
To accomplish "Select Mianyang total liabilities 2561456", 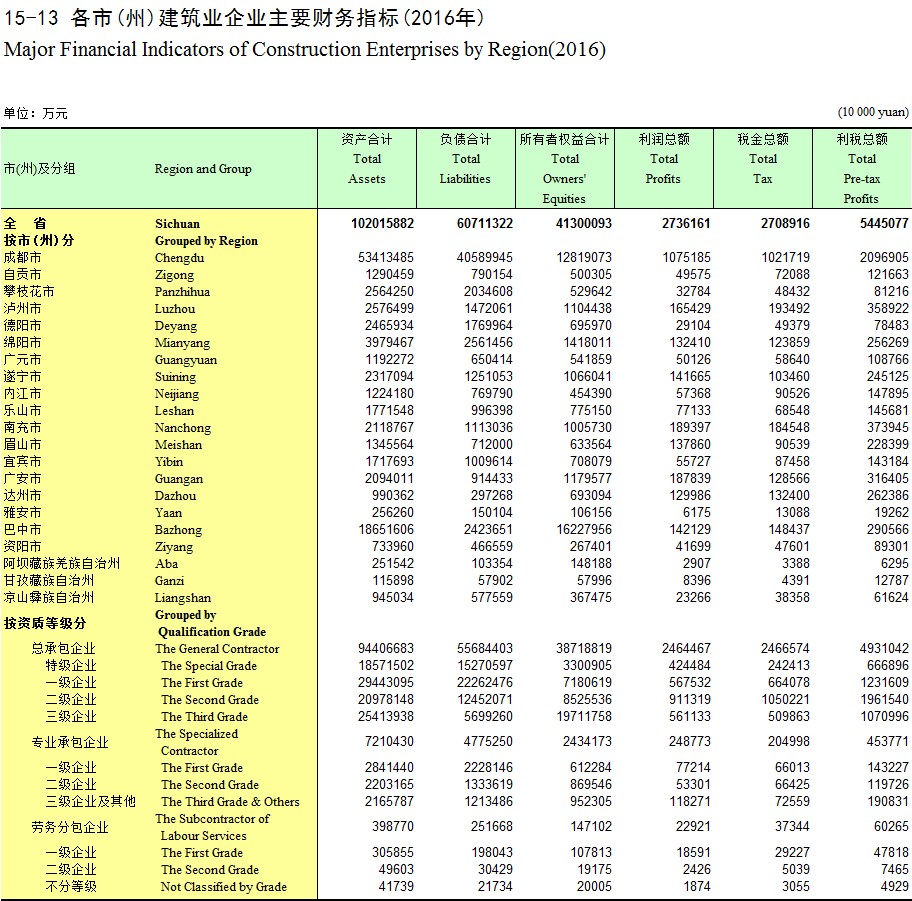I will pos(488,343).
